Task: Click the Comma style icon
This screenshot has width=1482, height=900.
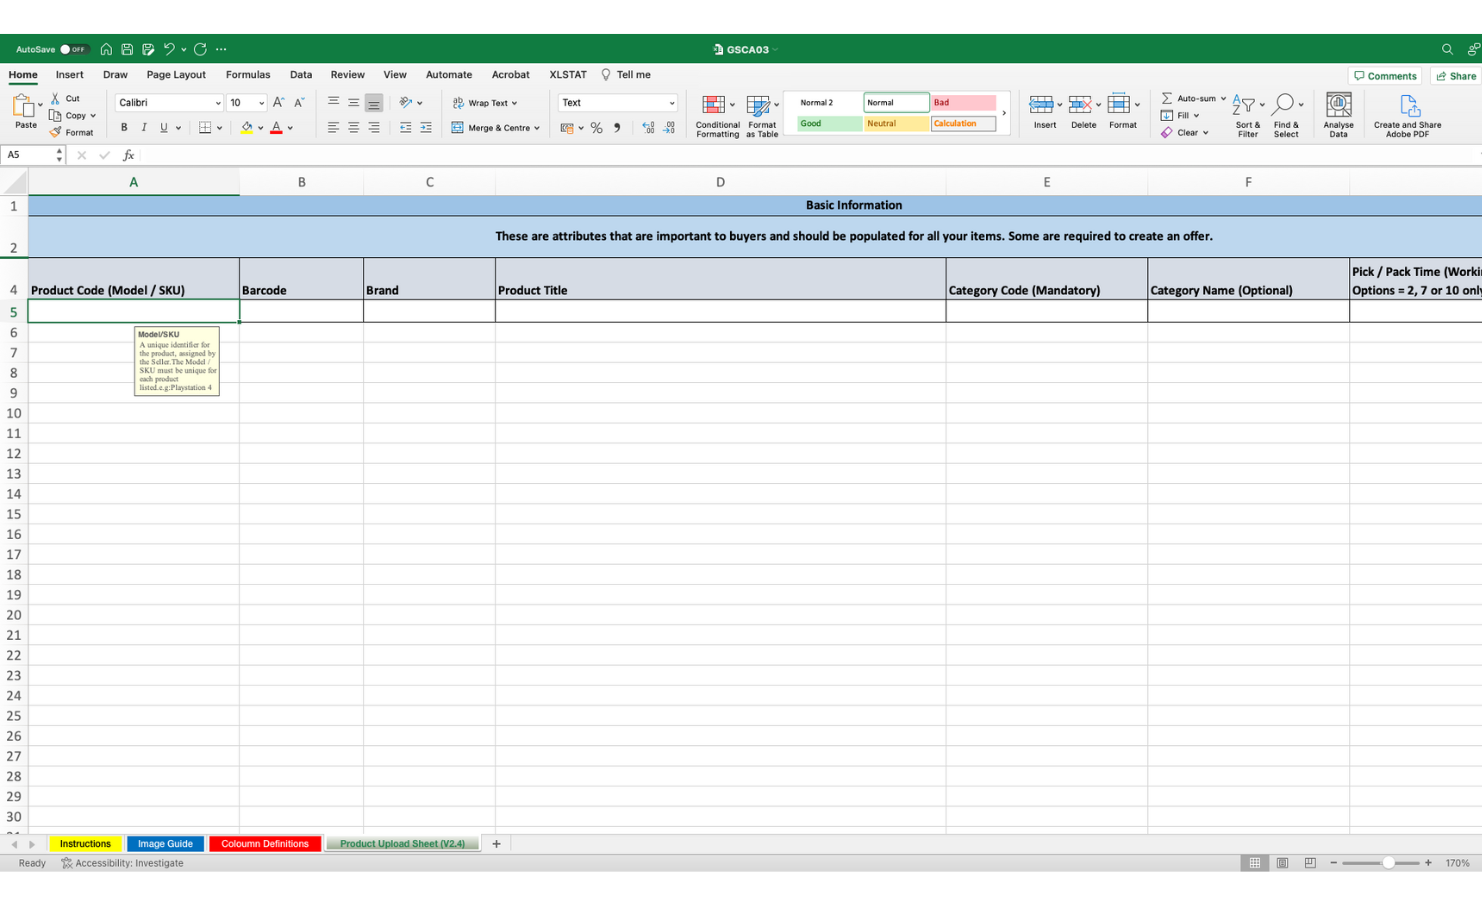Action: 617,128
